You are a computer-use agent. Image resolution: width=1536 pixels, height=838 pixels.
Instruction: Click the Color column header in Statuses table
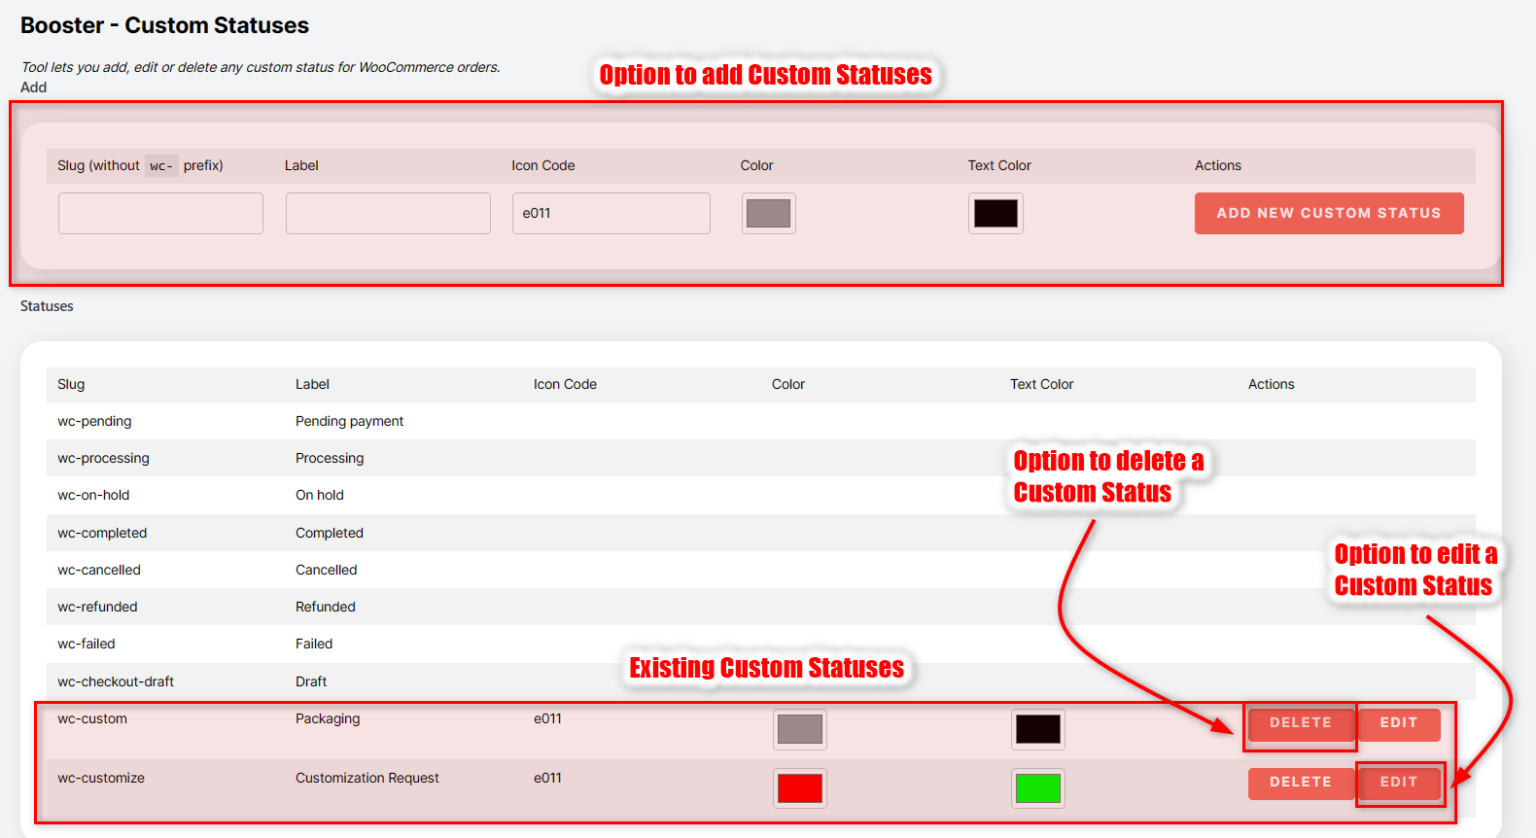point(788,384)
